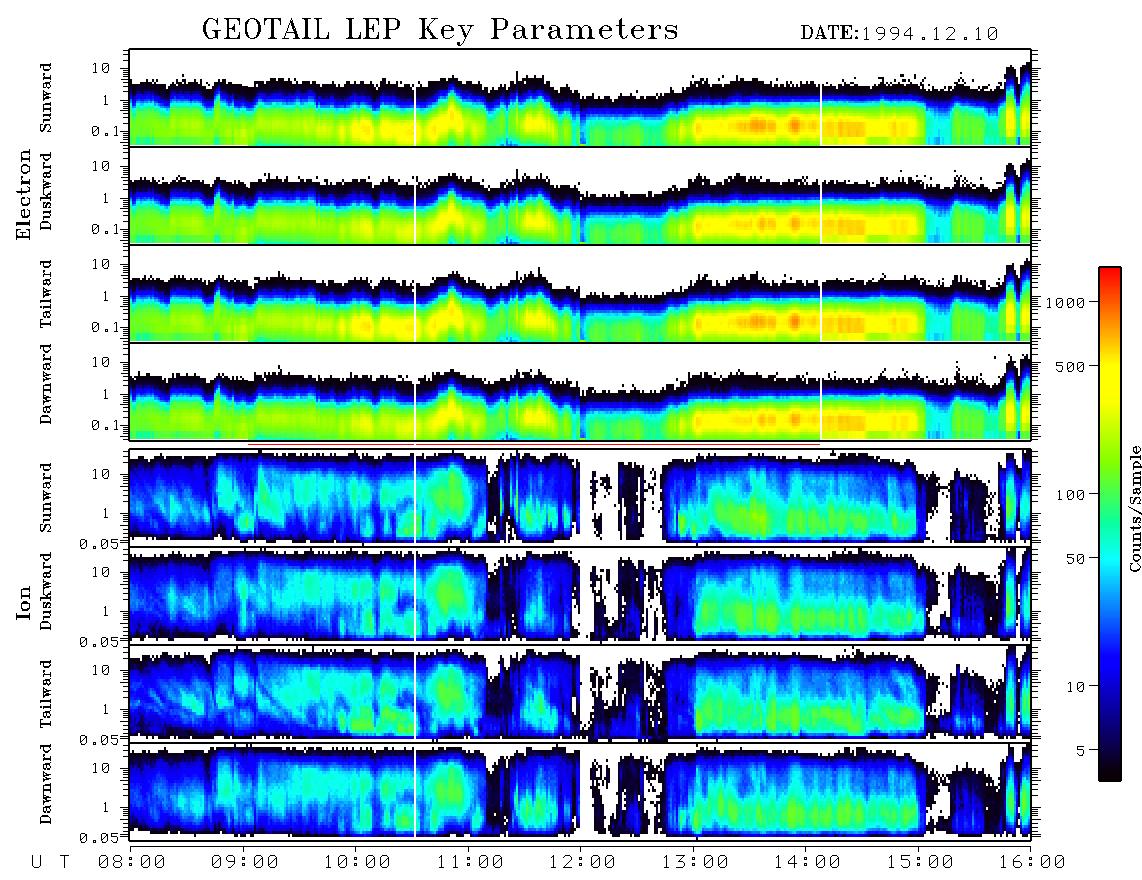Screen dimensions: 1142x880
Task: Click the red top end of the colorbar
Action: 1110,275
